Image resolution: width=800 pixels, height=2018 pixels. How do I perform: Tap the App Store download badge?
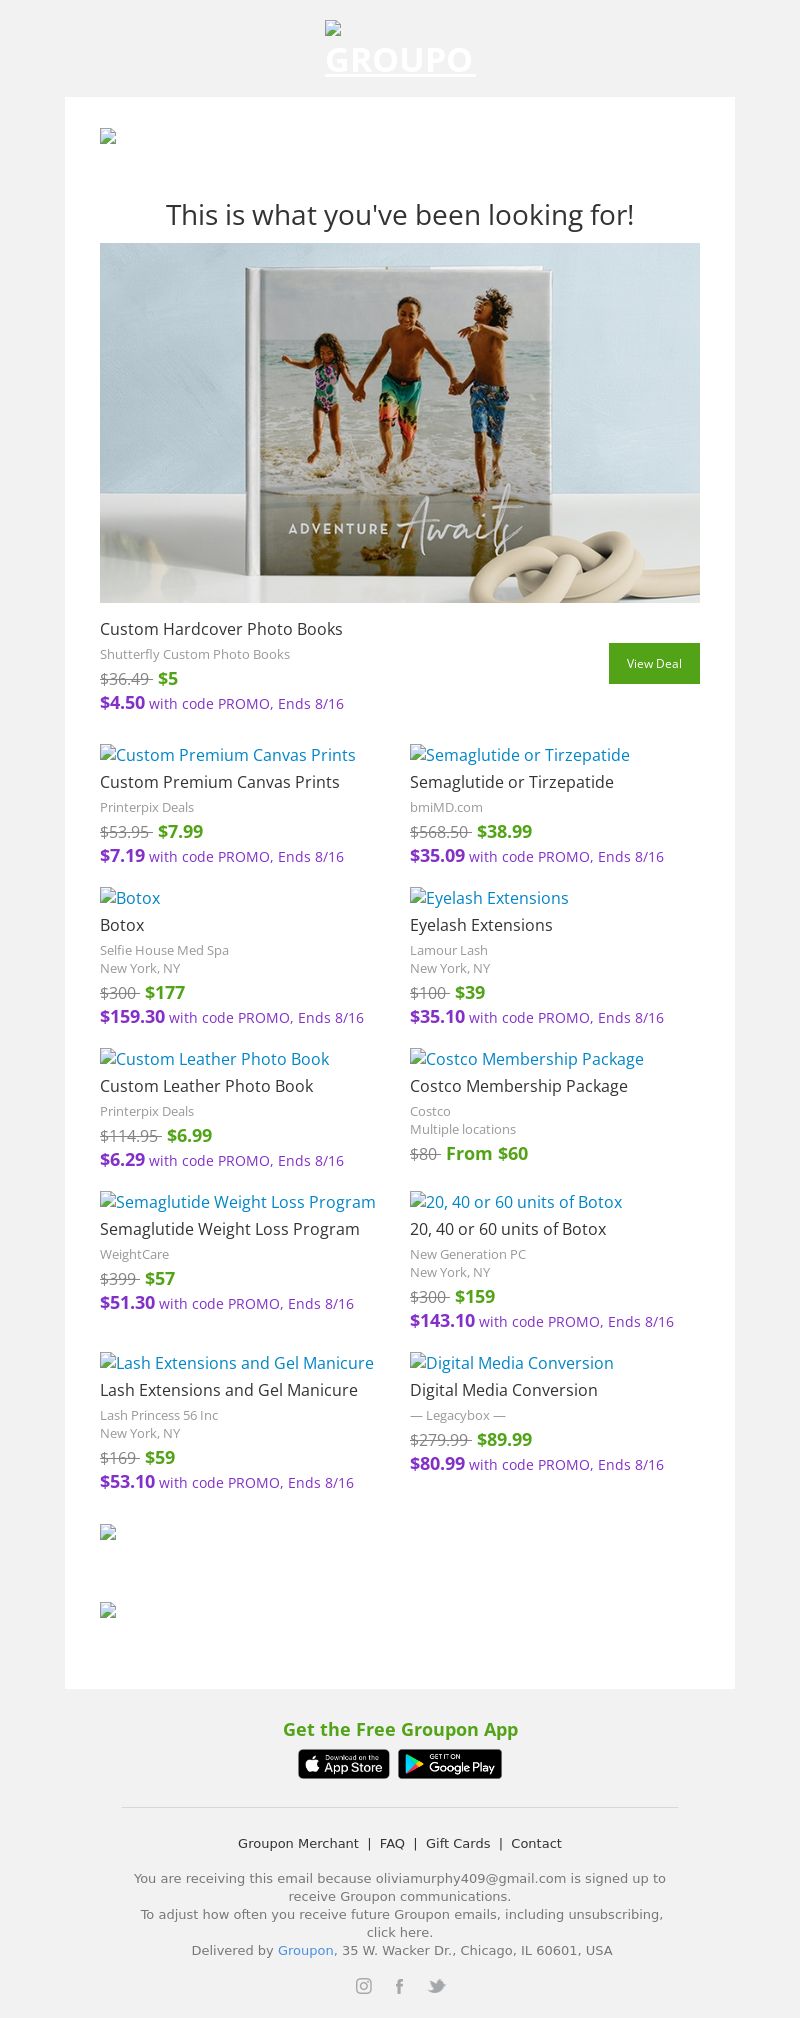click(343, 1764)
